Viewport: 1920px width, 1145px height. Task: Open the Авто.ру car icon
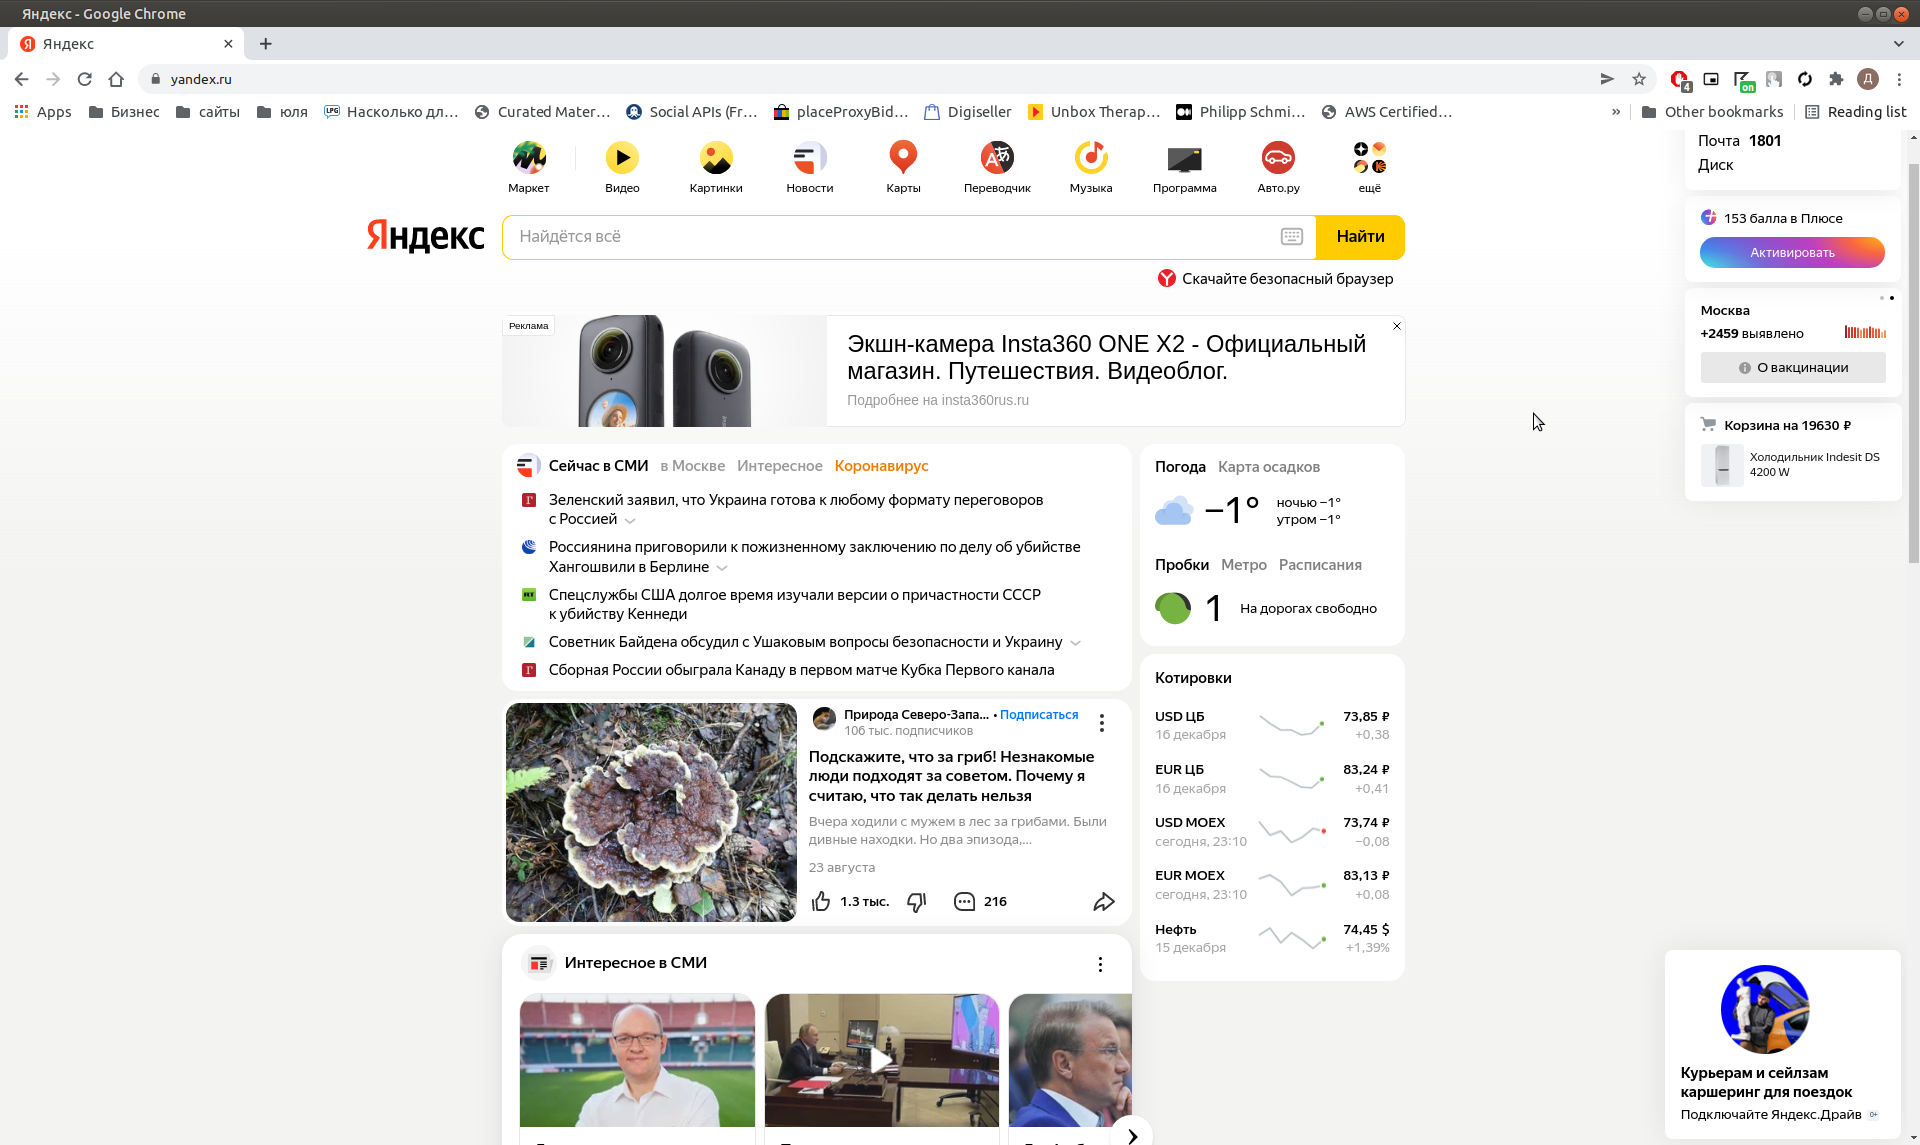1278,158
